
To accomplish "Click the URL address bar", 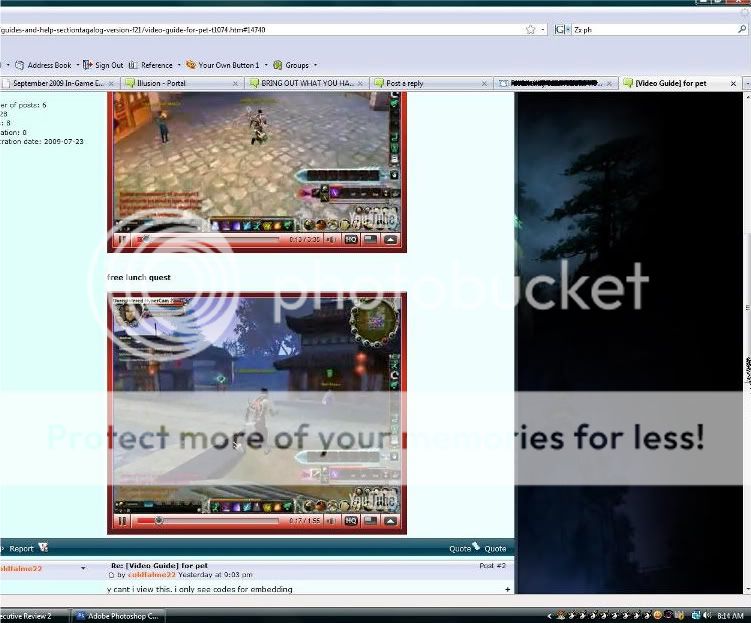I will point(261,30).
